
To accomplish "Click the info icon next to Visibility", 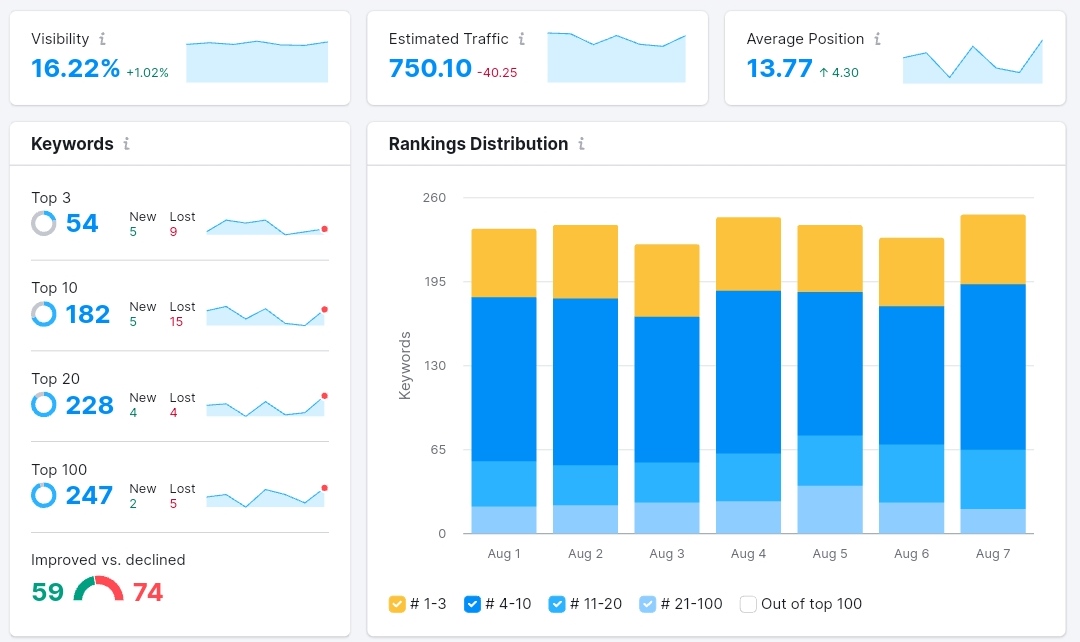I will point(102,39).
